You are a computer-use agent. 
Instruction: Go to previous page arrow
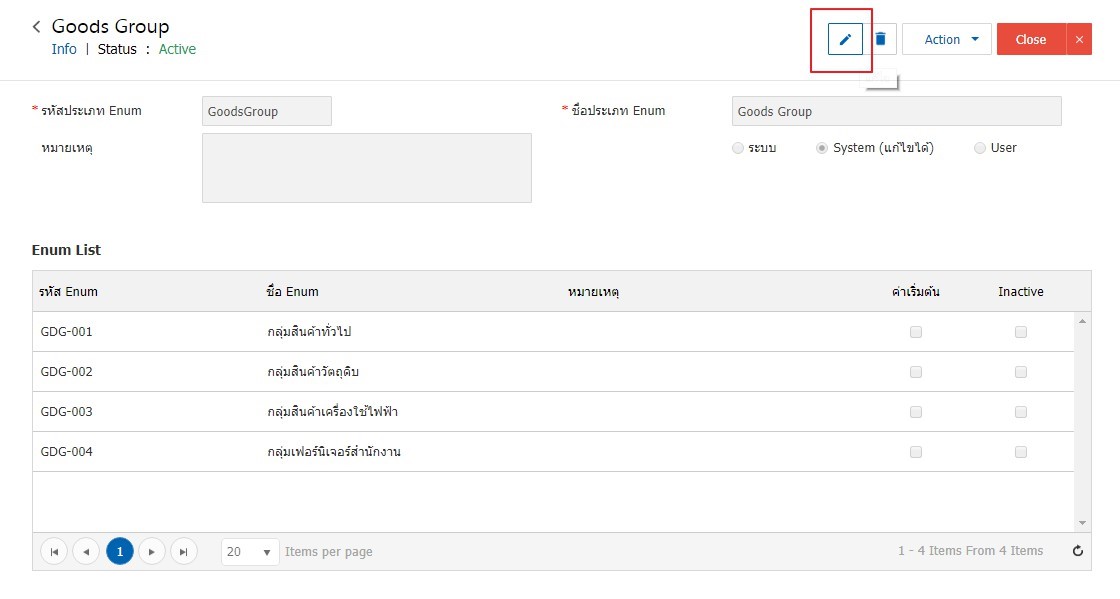pyautogui.click(x=86, y=551)
